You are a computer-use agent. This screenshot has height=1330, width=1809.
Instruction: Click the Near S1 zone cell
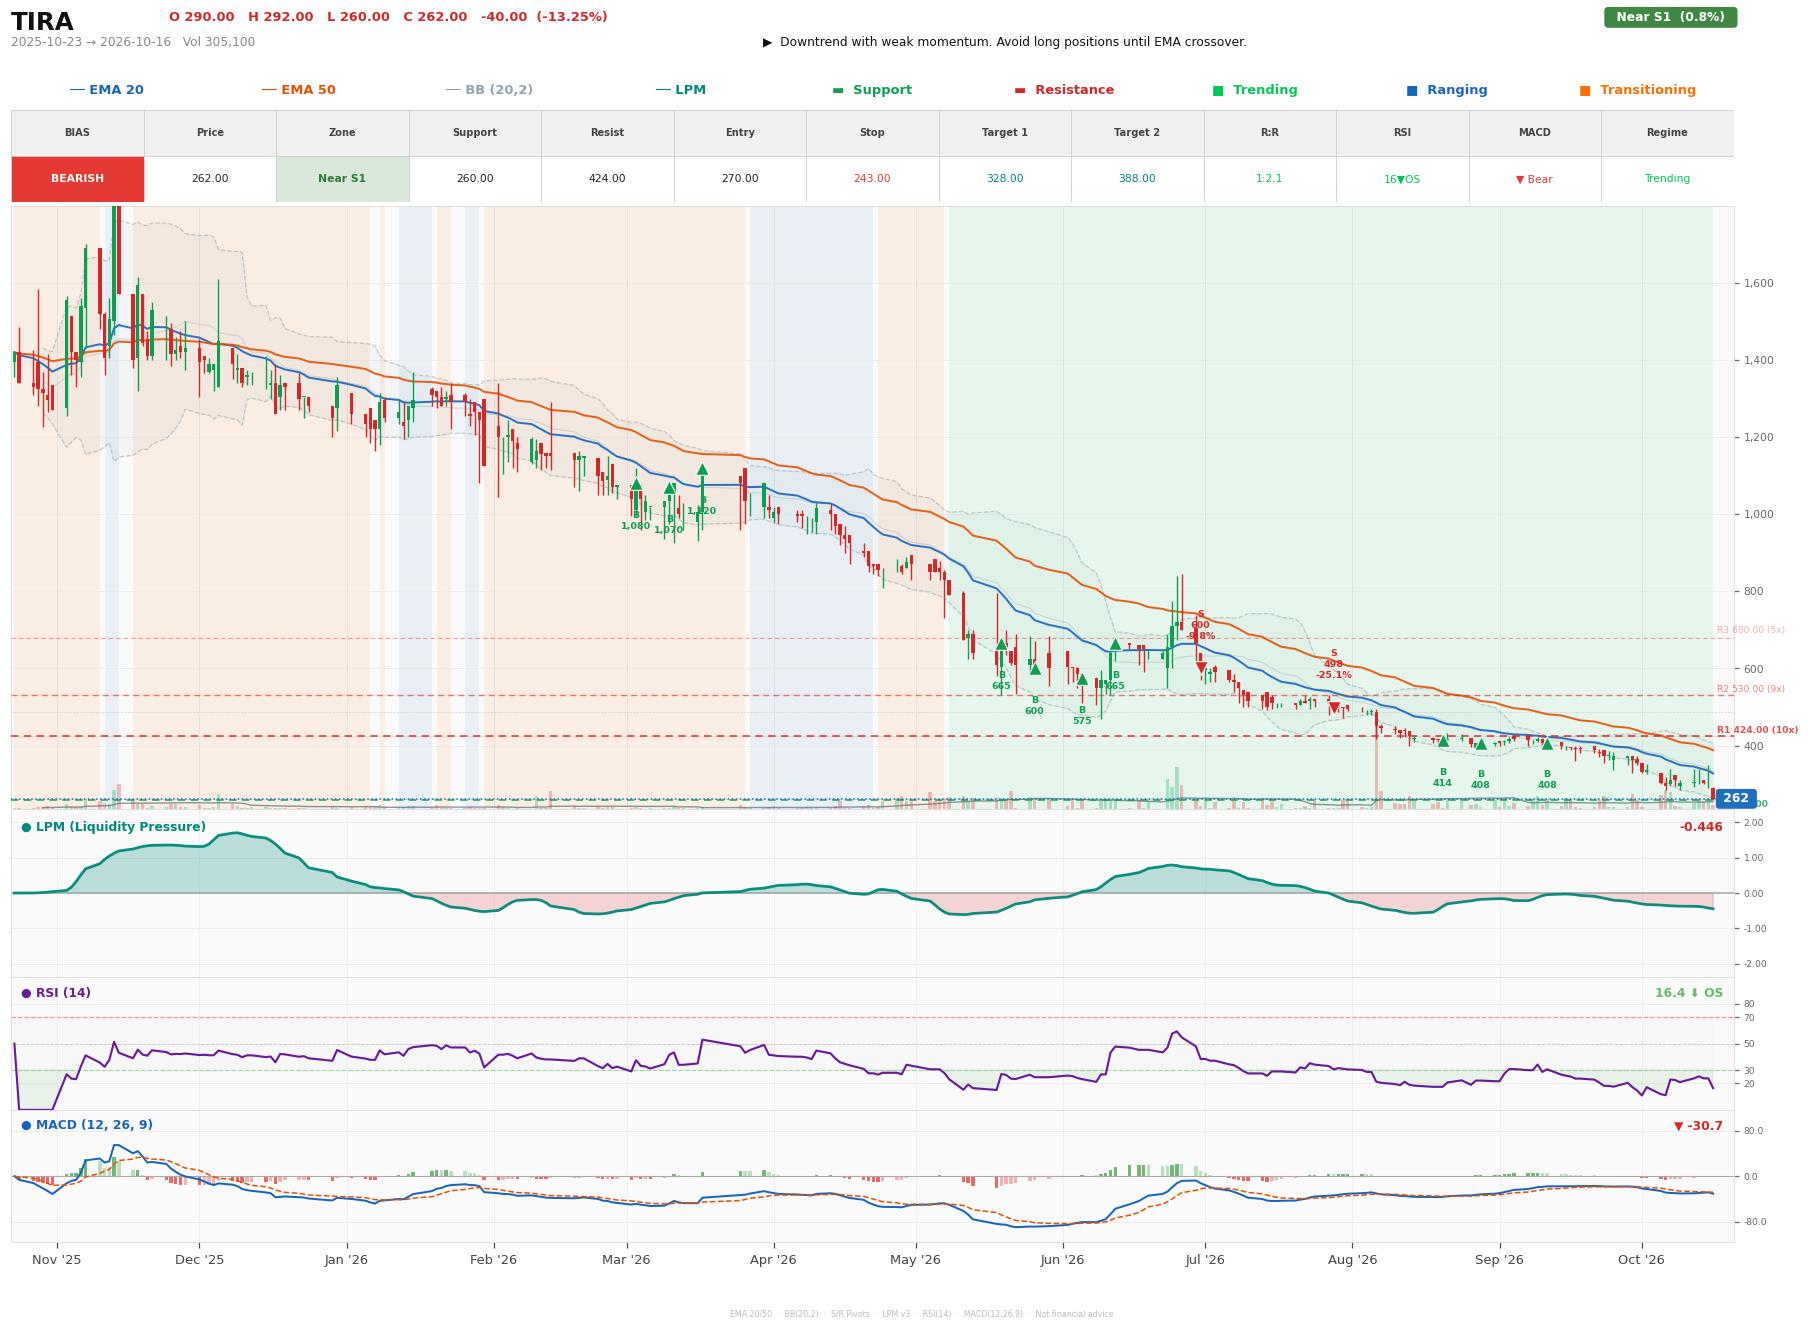pyautogui.click(x=342, y=179)
